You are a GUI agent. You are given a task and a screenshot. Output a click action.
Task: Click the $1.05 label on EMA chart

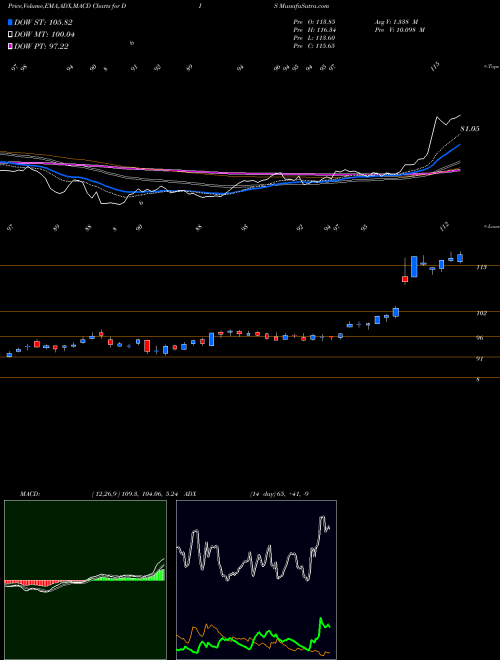click(470, 129)
